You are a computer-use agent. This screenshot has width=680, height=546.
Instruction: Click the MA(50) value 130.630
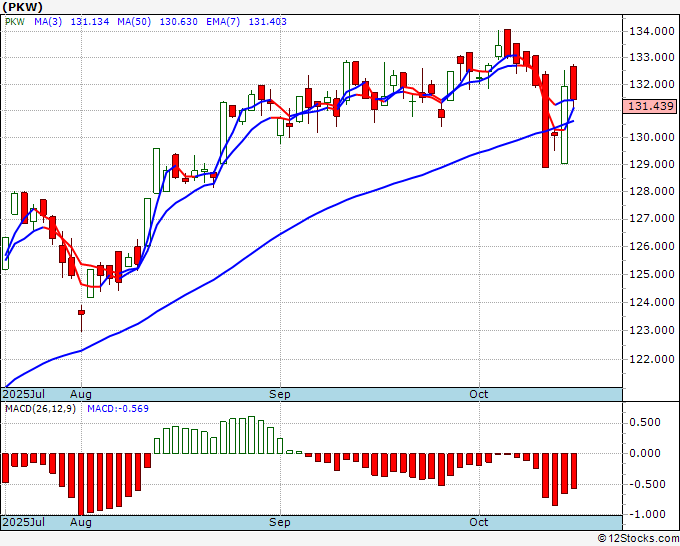[179, 22]
